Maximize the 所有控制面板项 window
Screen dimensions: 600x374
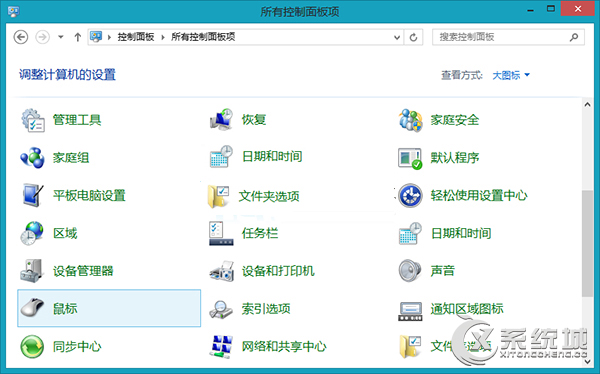click(x=551, y=9)
